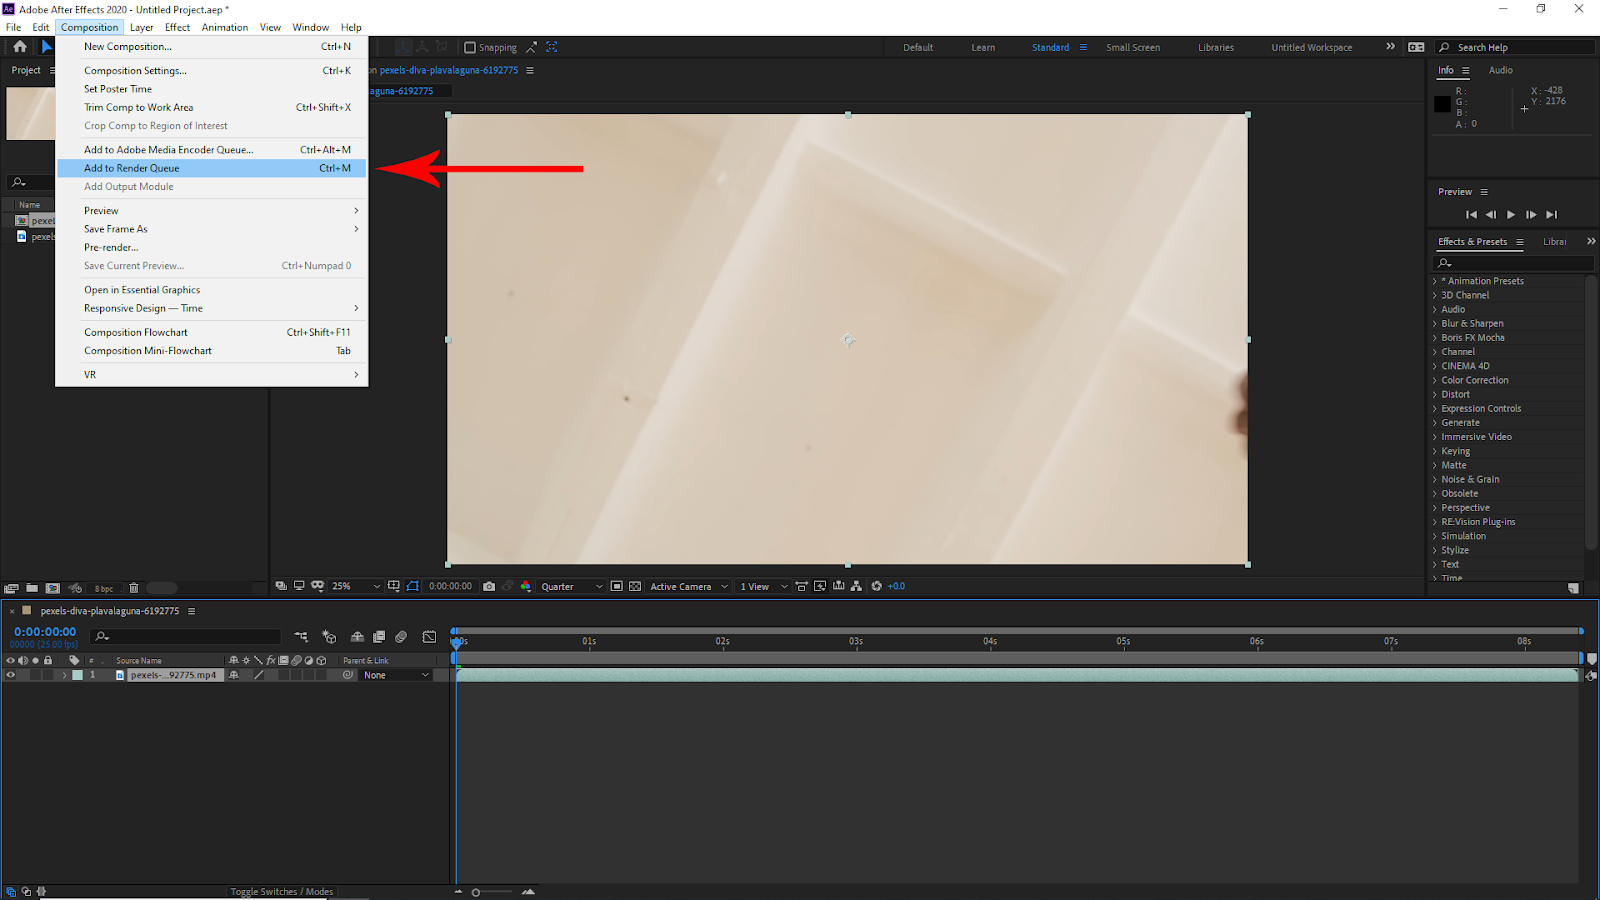The height and width of the screenshot is (900, 1600).
Task: Open the Quarter resolution dropdown
Action: click(571, 587)
